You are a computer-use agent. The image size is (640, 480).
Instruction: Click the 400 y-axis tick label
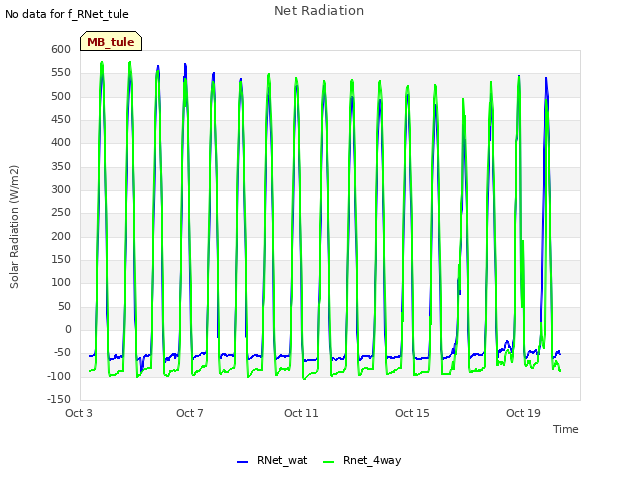[61, 142]
